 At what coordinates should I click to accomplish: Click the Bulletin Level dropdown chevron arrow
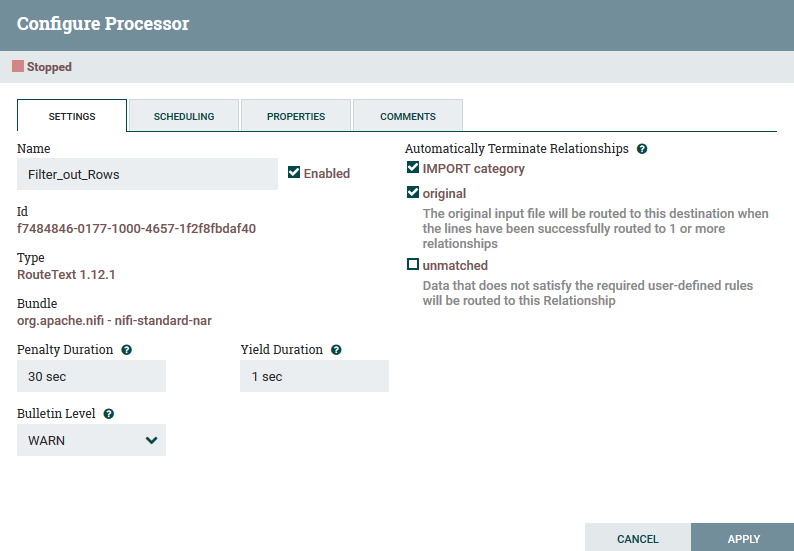pyautogui.click(x=151, y=440)
